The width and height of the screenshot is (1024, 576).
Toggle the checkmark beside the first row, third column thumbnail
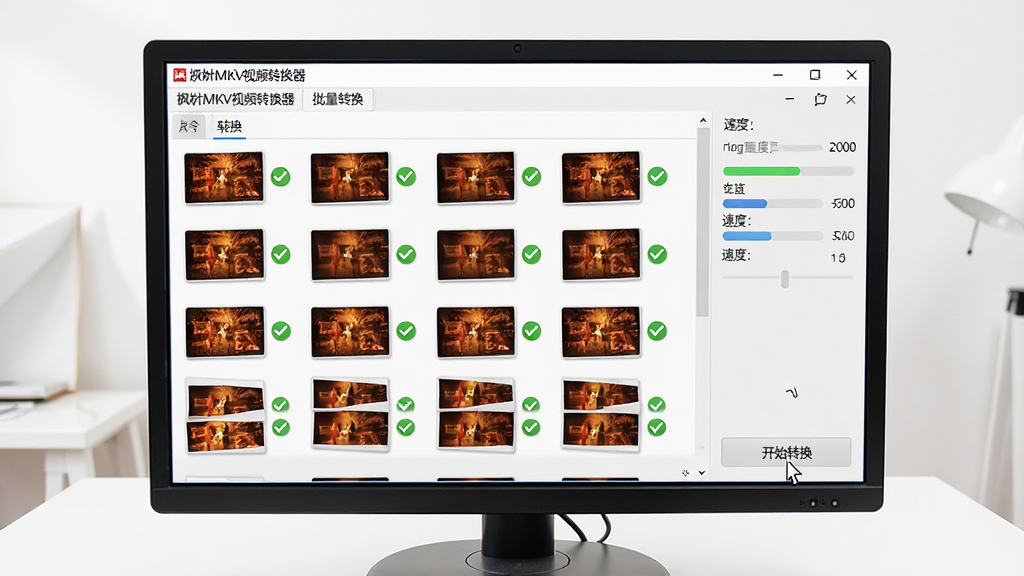(532, 176)
